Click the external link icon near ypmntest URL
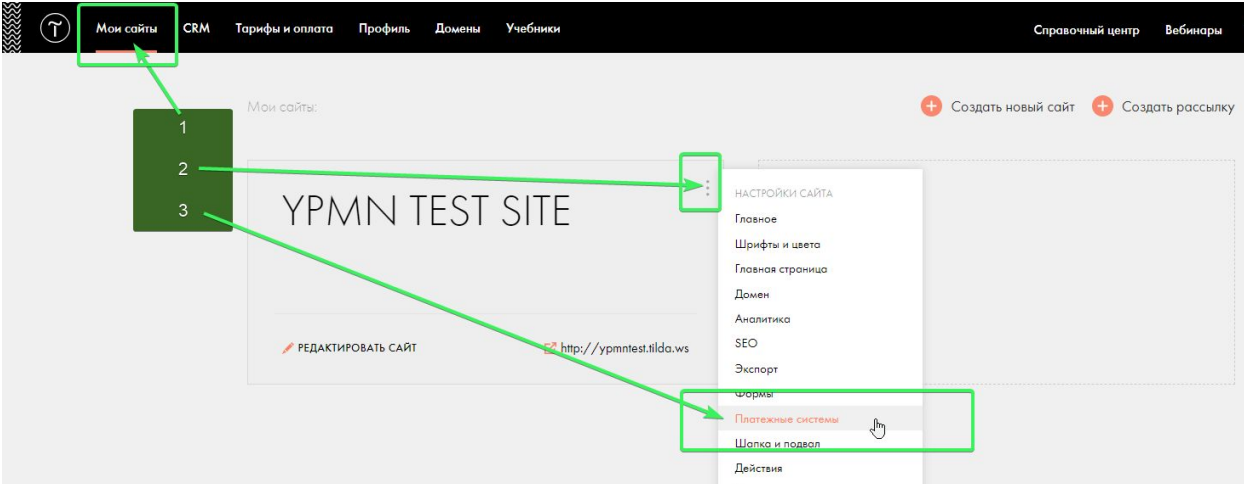The image size is (1244, 484). [x=549, y=349]
